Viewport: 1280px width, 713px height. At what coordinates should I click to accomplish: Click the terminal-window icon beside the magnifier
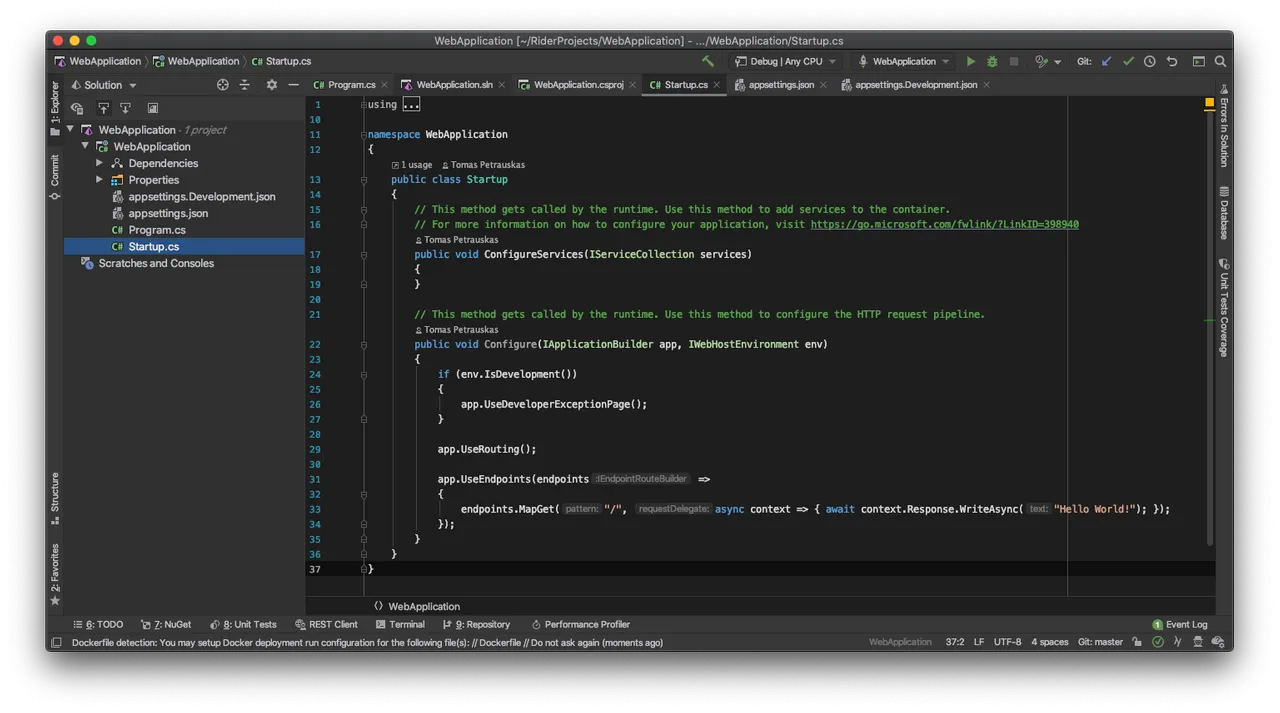pyautogui.click(x=1198, y=61)
